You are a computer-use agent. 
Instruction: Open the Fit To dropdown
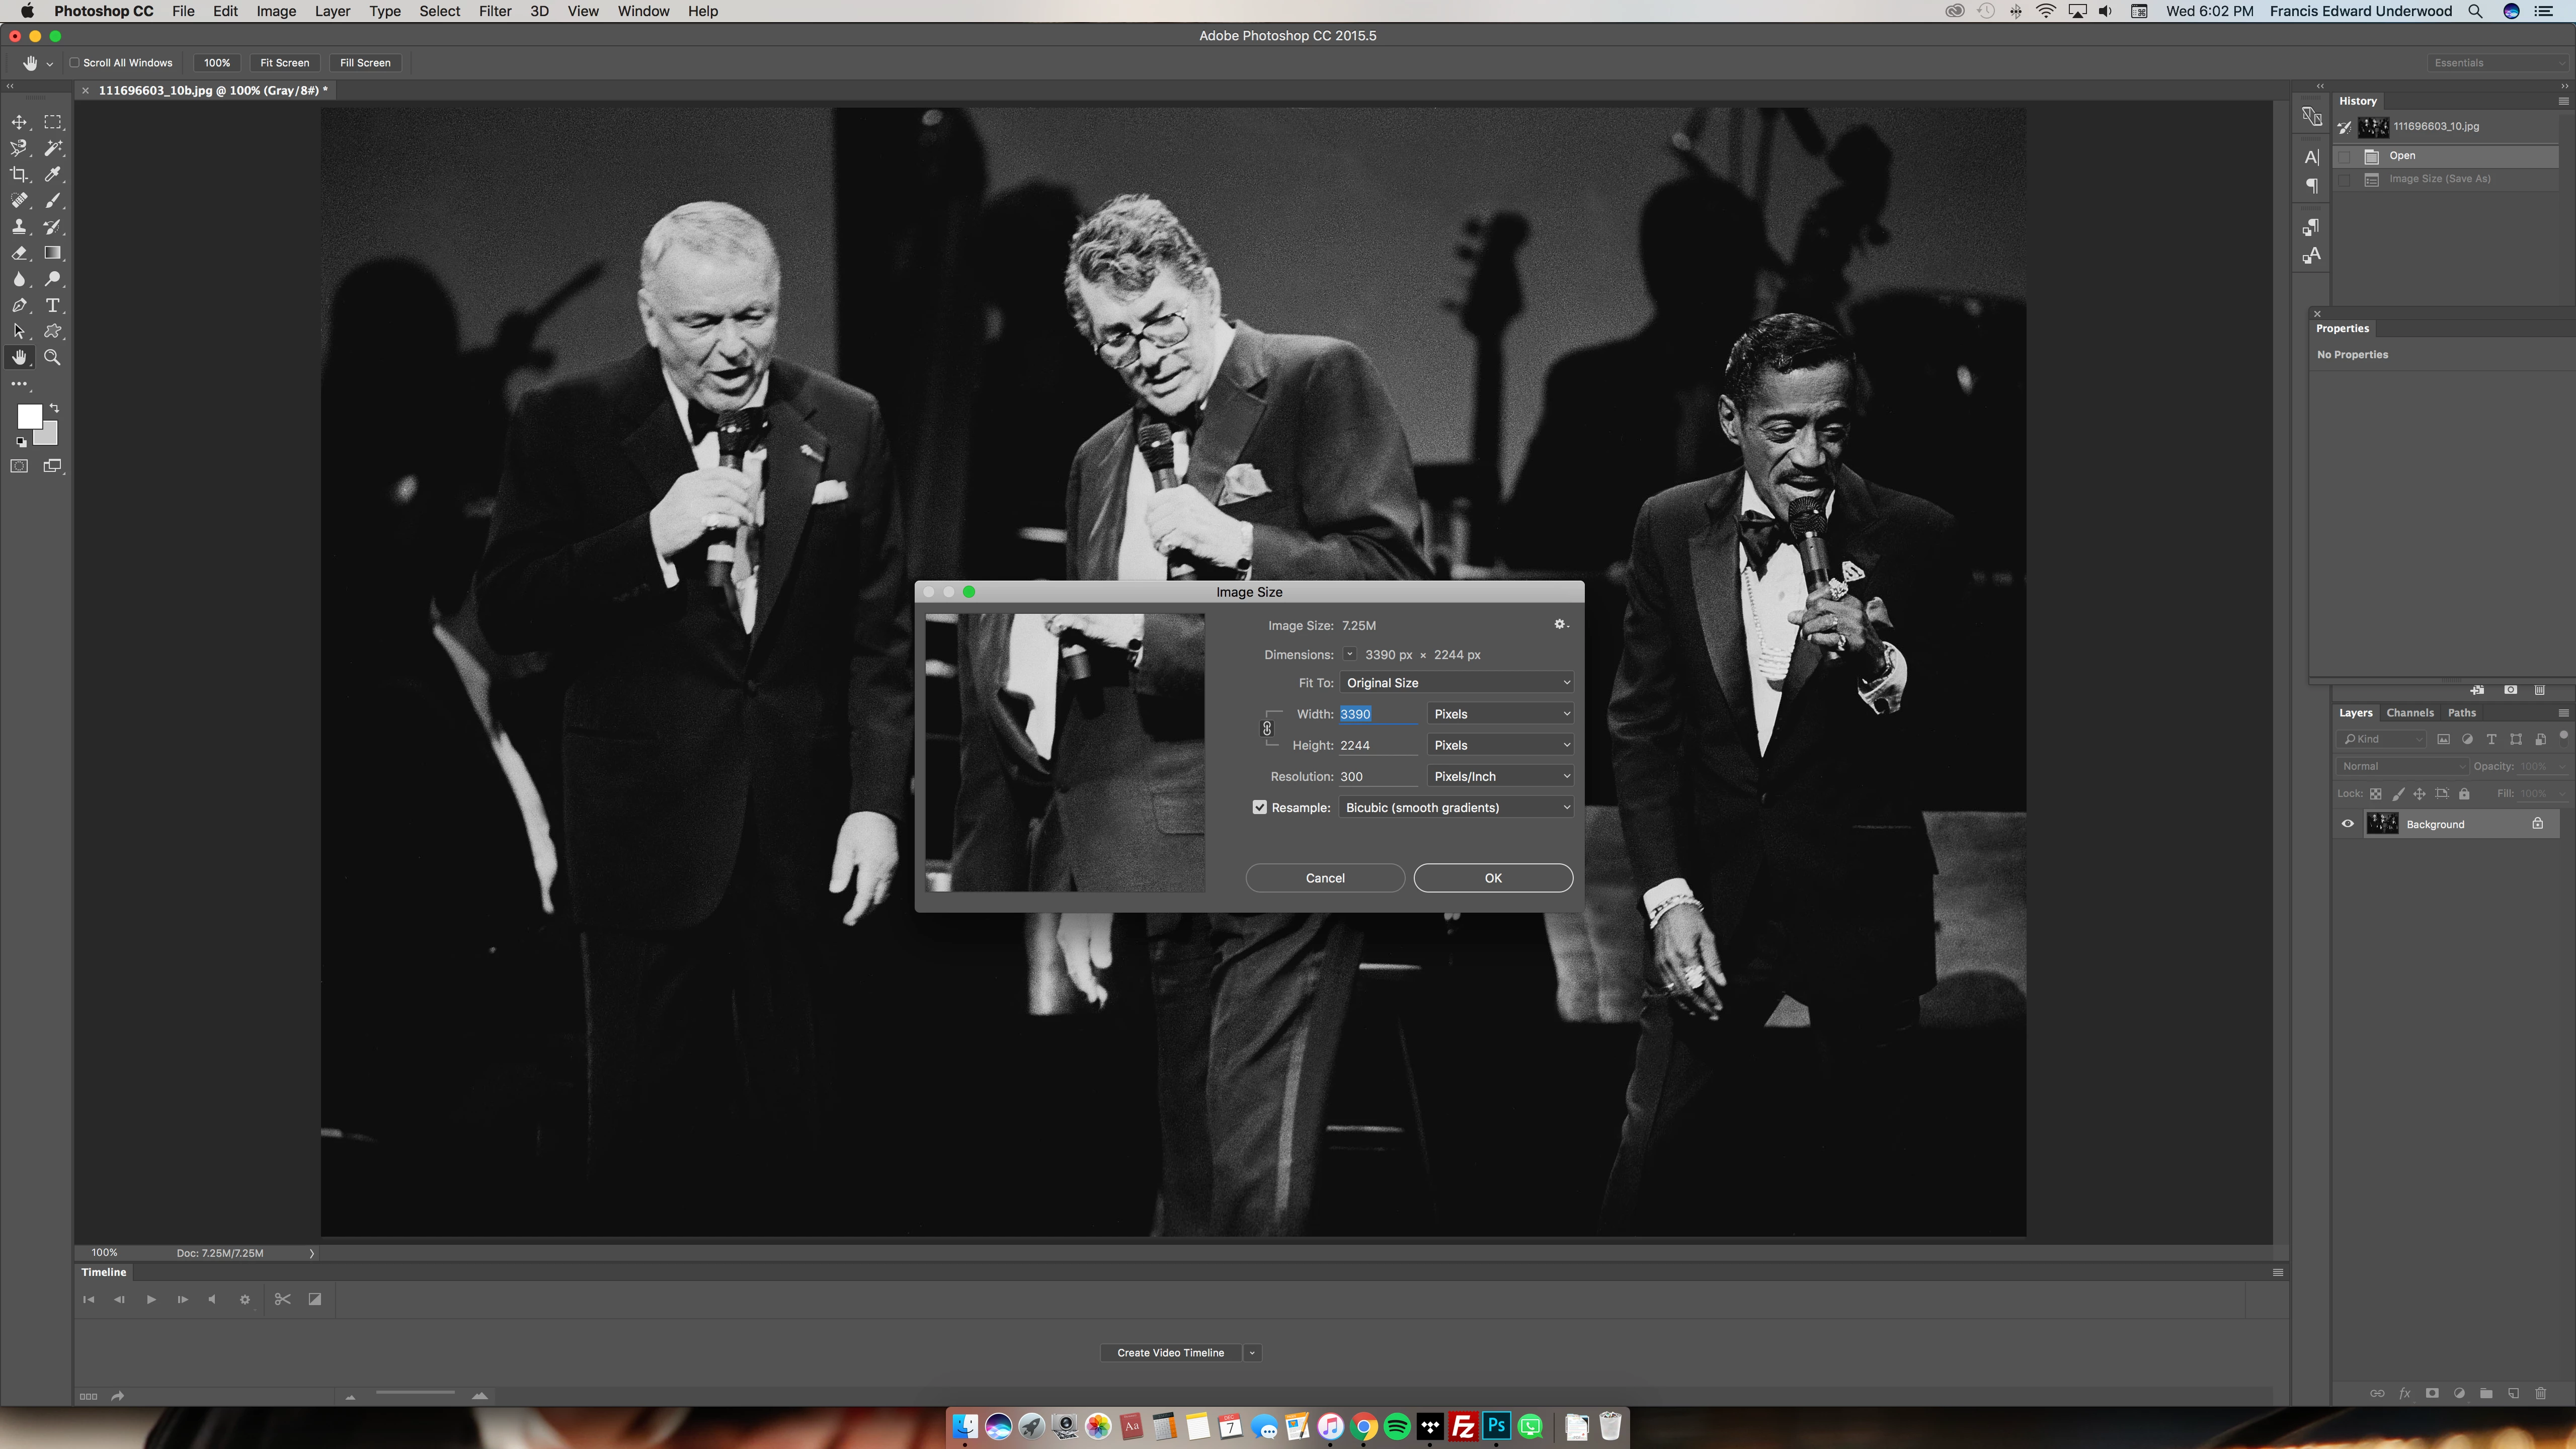1456,683
